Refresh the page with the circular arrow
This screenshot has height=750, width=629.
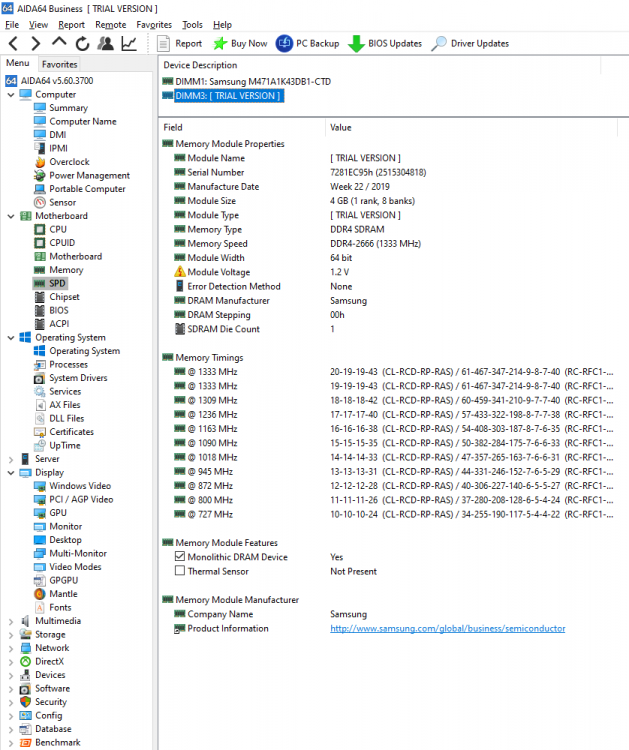coord(82,44)
